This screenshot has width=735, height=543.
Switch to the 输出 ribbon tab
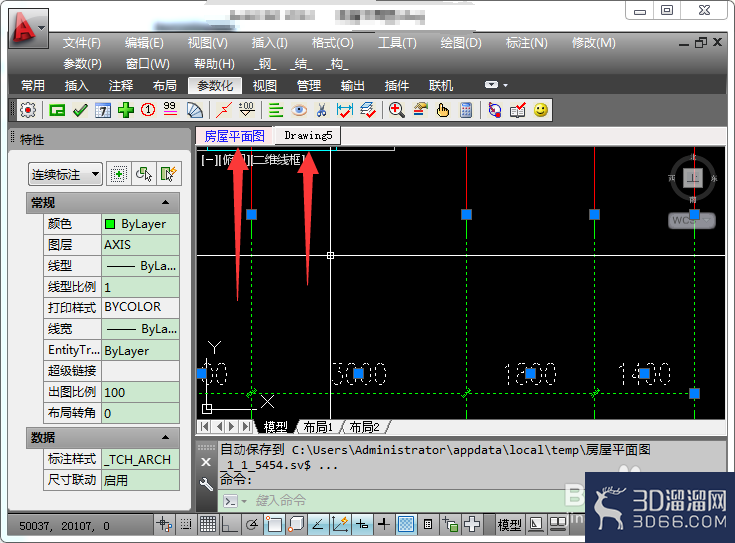(352, 85)
